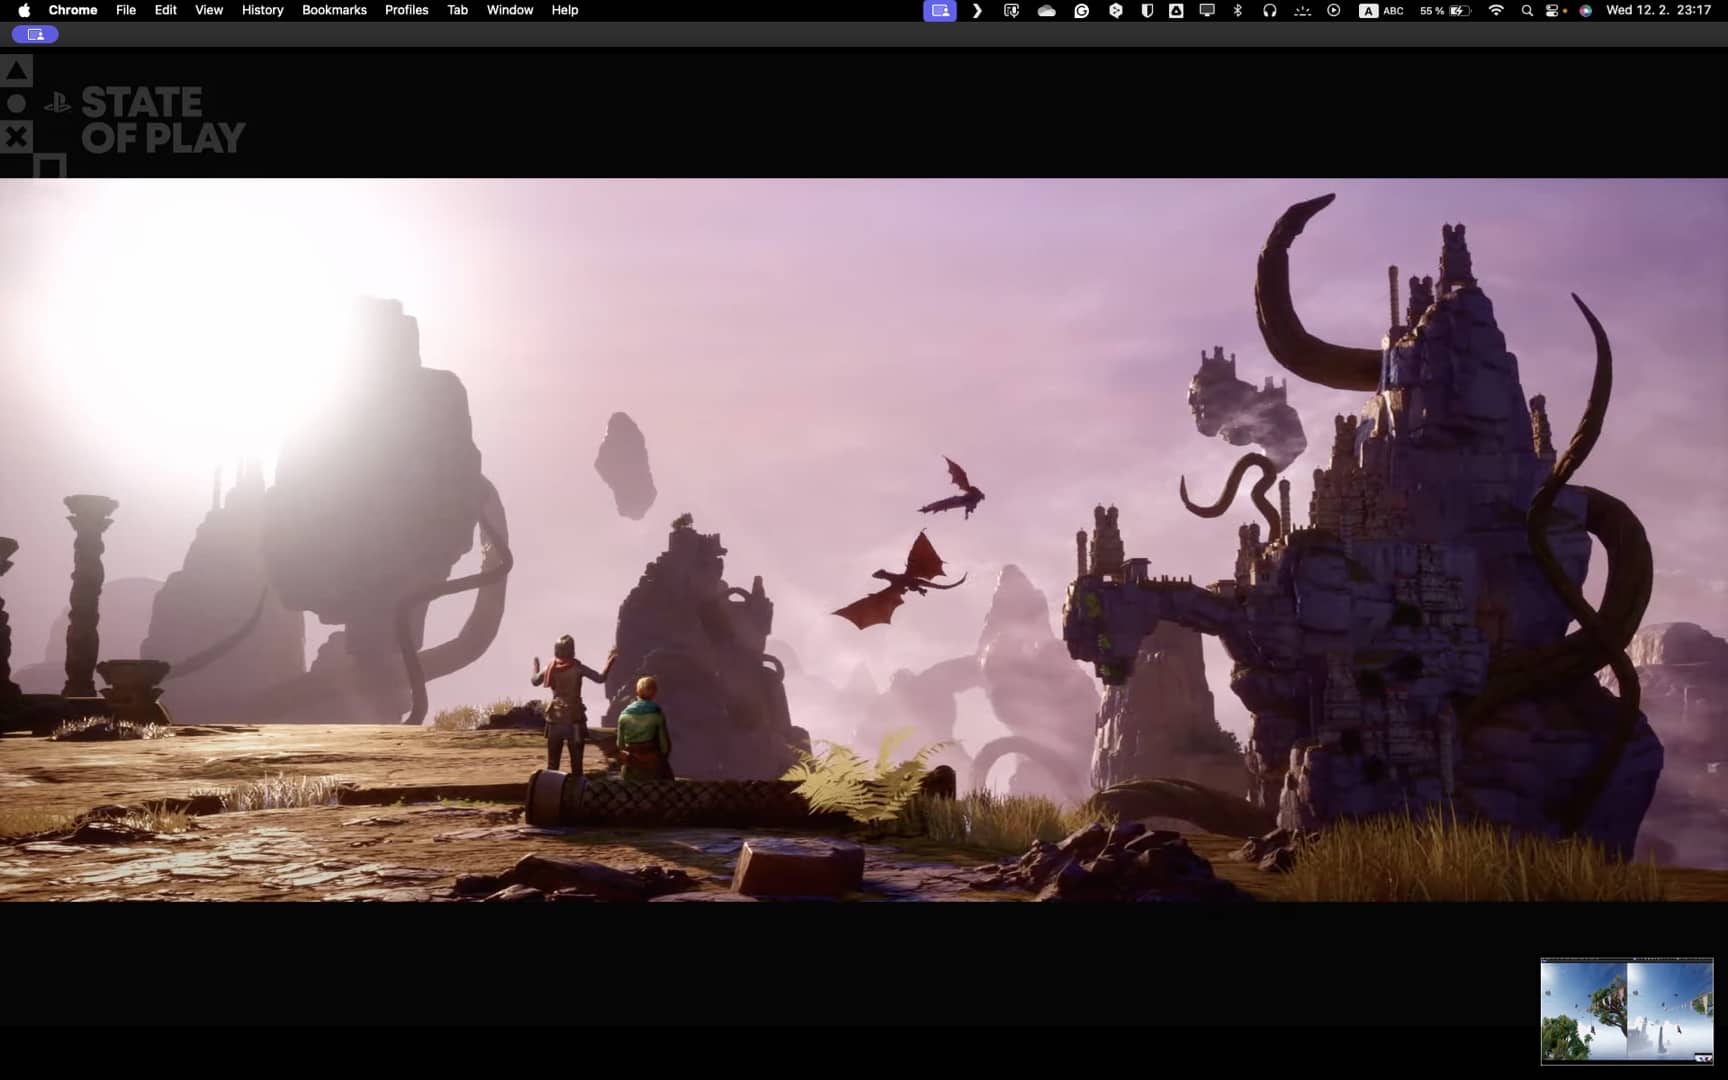
Task: Open the Now Playing menu bar icon
Action: coord(1333,10)
